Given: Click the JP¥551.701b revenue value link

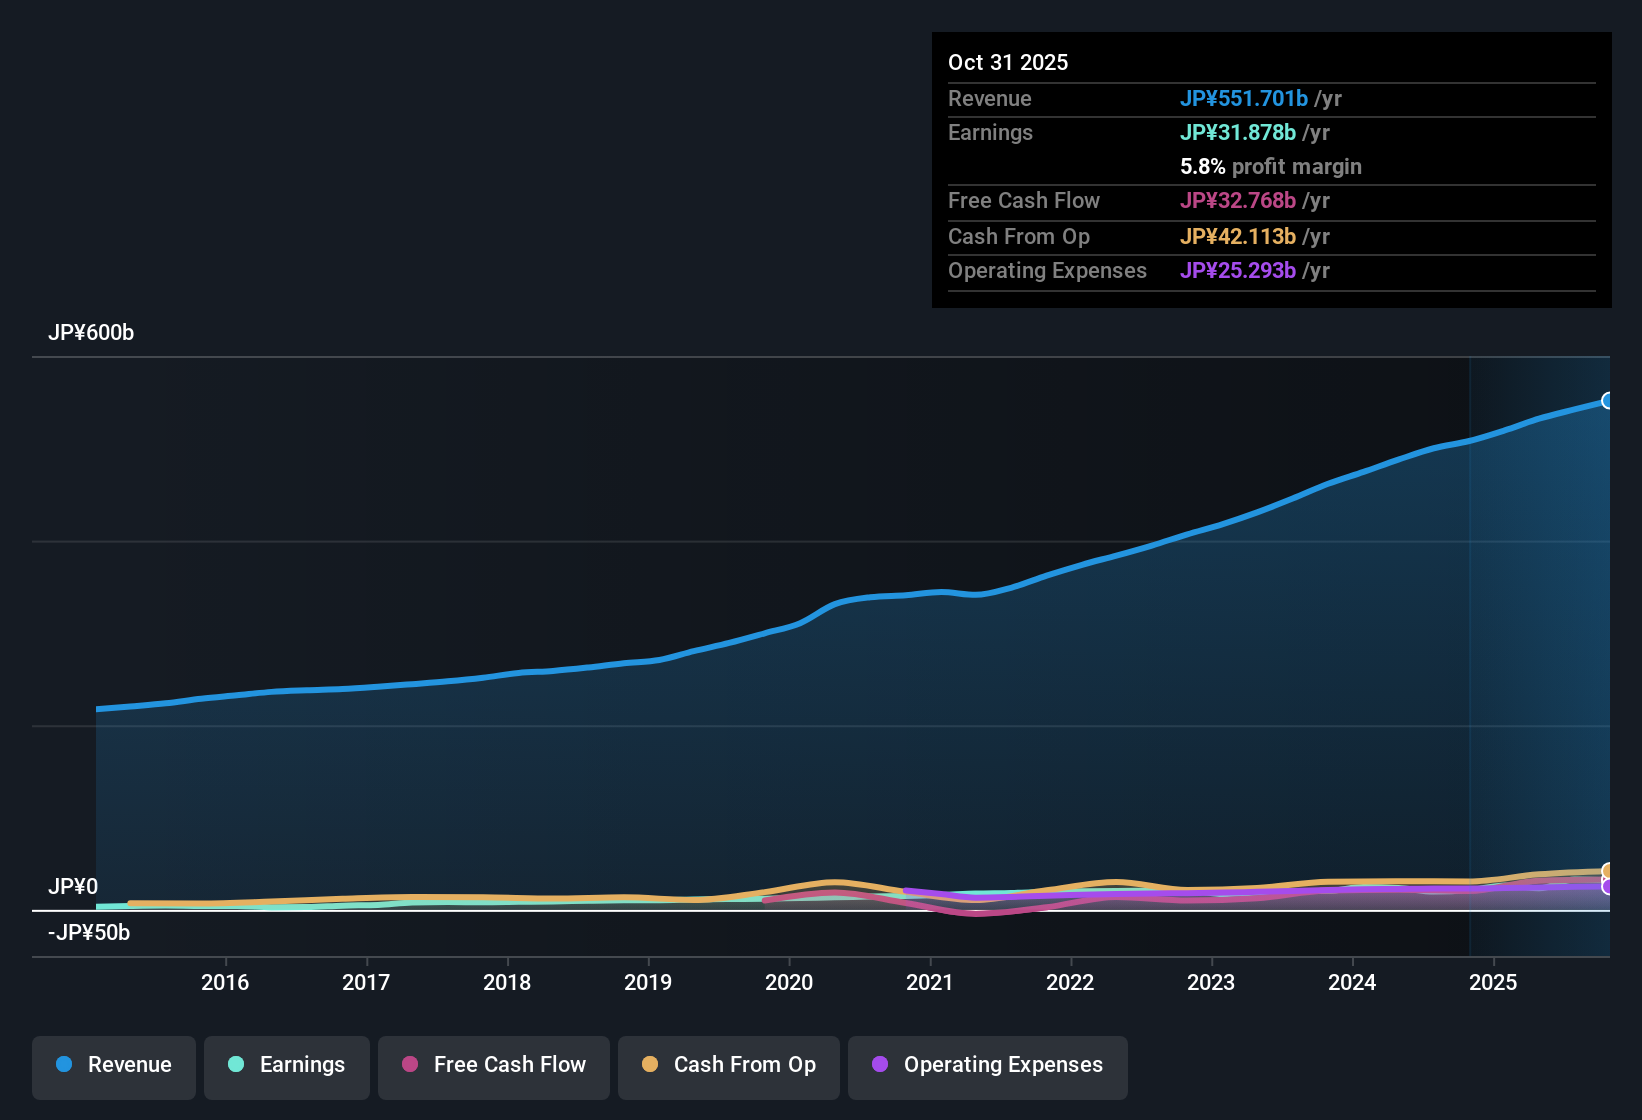Looking at the screenshot, I should tap(1245, 99).
